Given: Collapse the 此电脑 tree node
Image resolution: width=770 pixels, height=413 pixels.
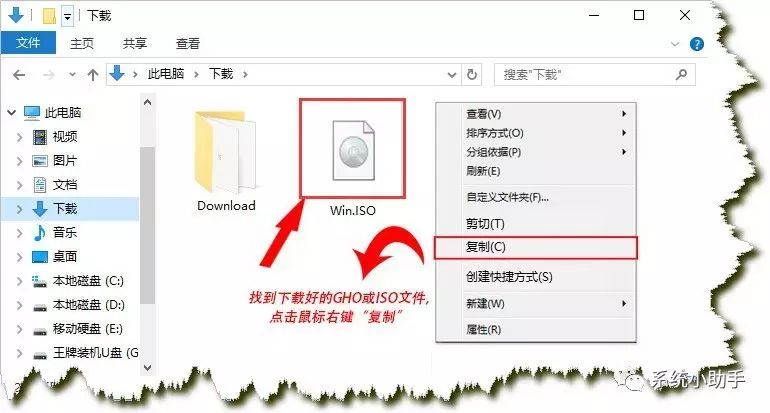Looking at the screenshot, I should tap(11, 112).
